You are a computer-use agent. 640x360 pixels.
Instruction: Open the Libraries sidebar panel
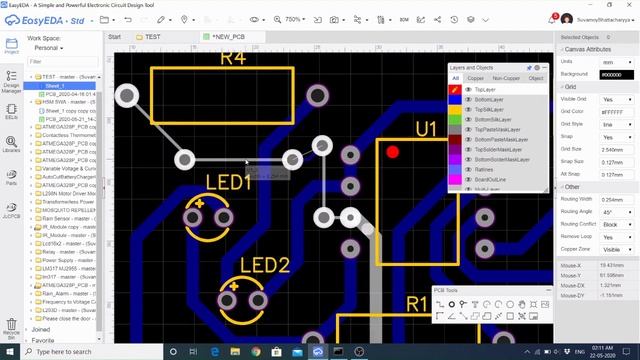pos(11,144)
